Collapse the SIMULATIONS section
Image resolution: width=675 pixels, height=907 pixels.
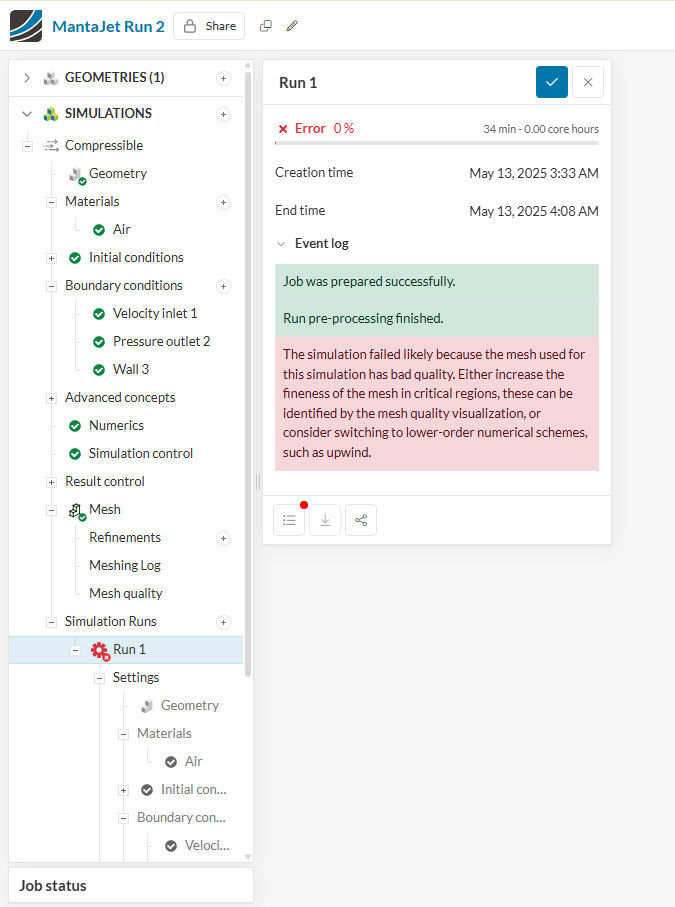27,114
